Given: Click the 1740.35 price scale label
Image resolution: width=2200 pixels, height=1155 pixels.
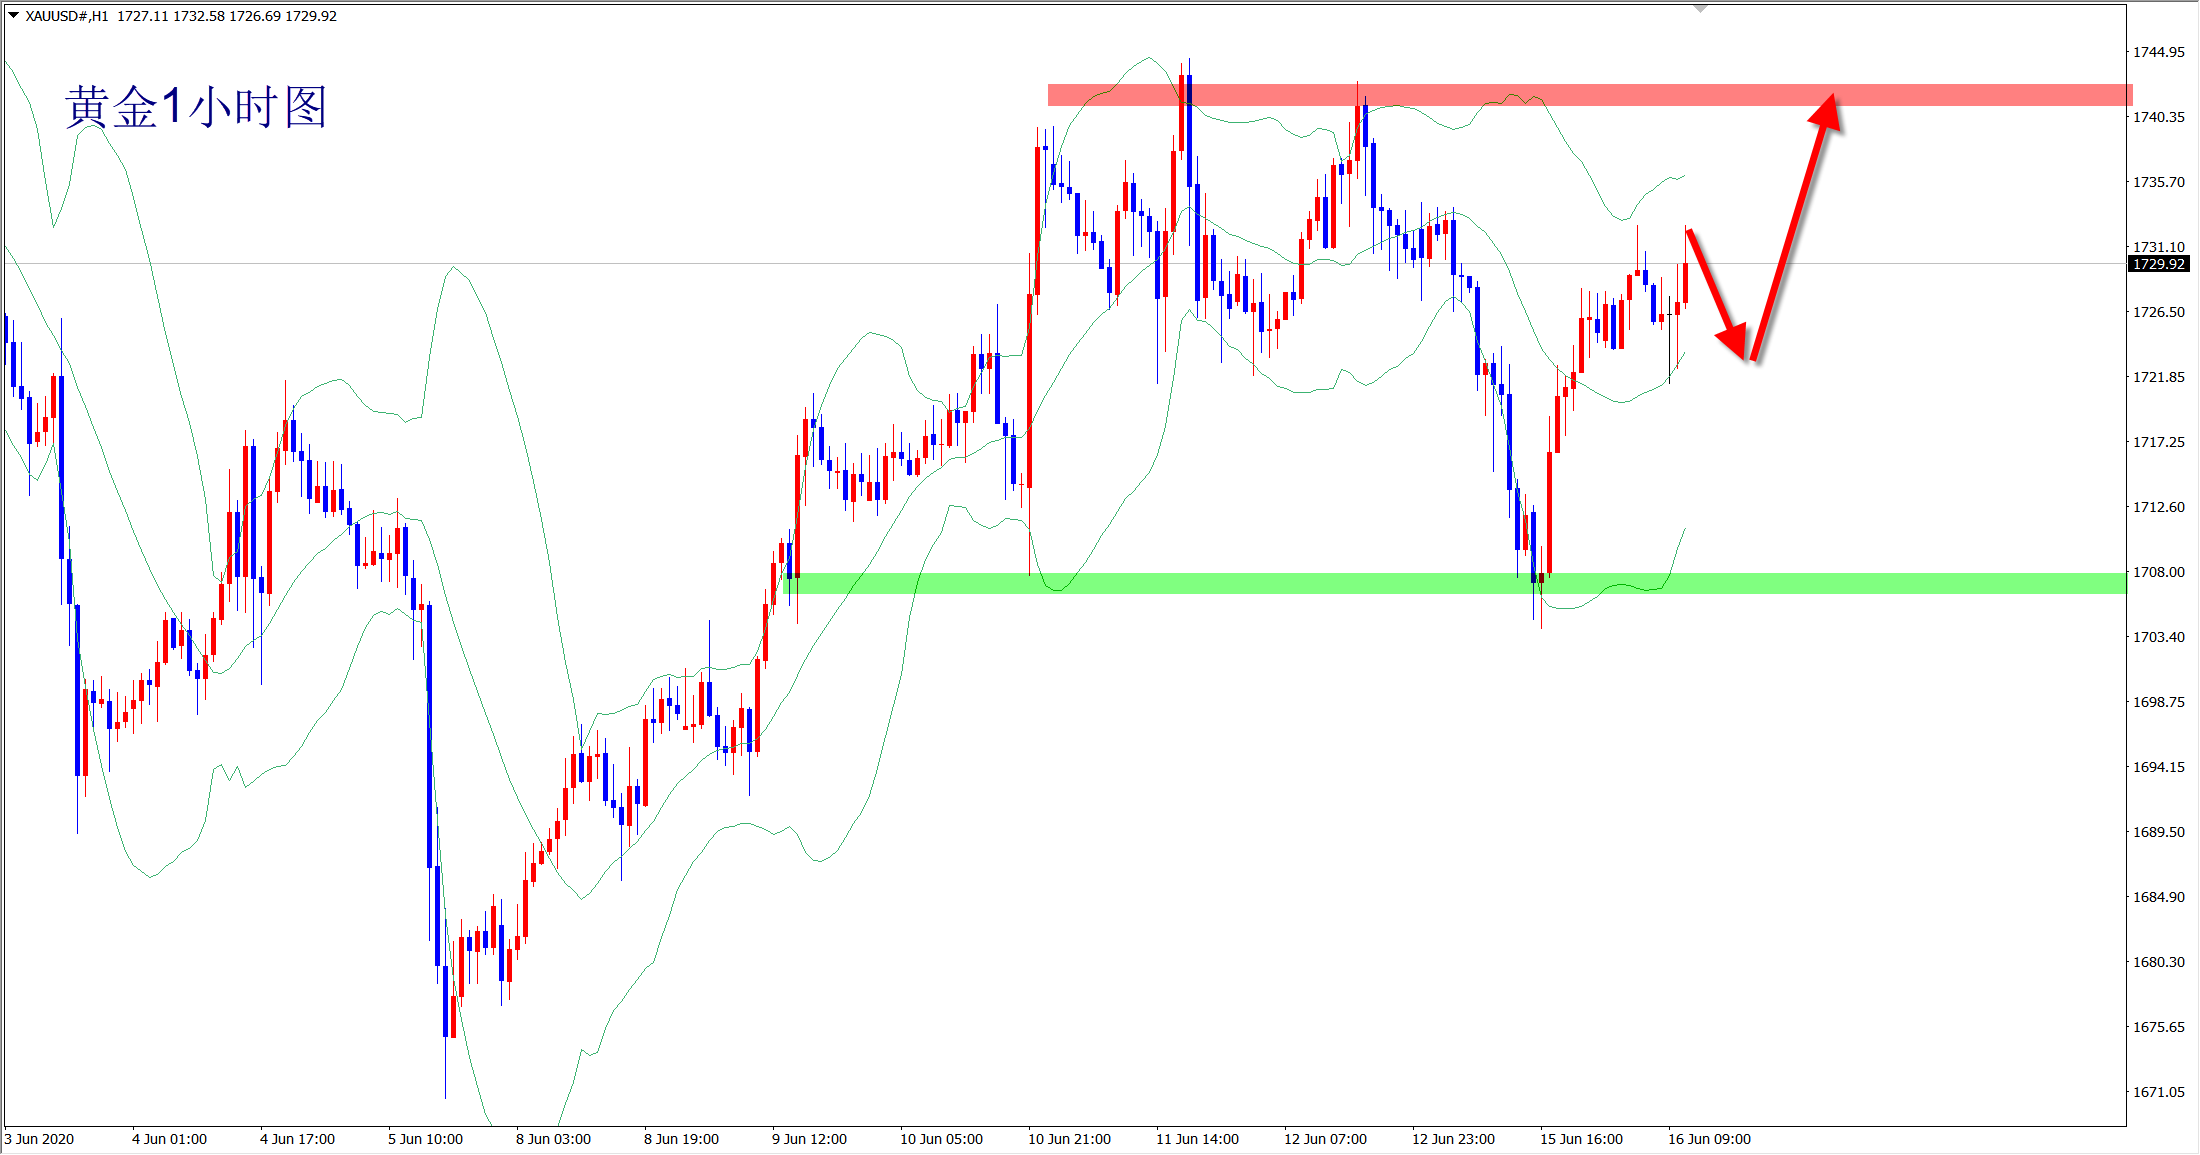Looking at the screenshot, I should coord(2158,117).
